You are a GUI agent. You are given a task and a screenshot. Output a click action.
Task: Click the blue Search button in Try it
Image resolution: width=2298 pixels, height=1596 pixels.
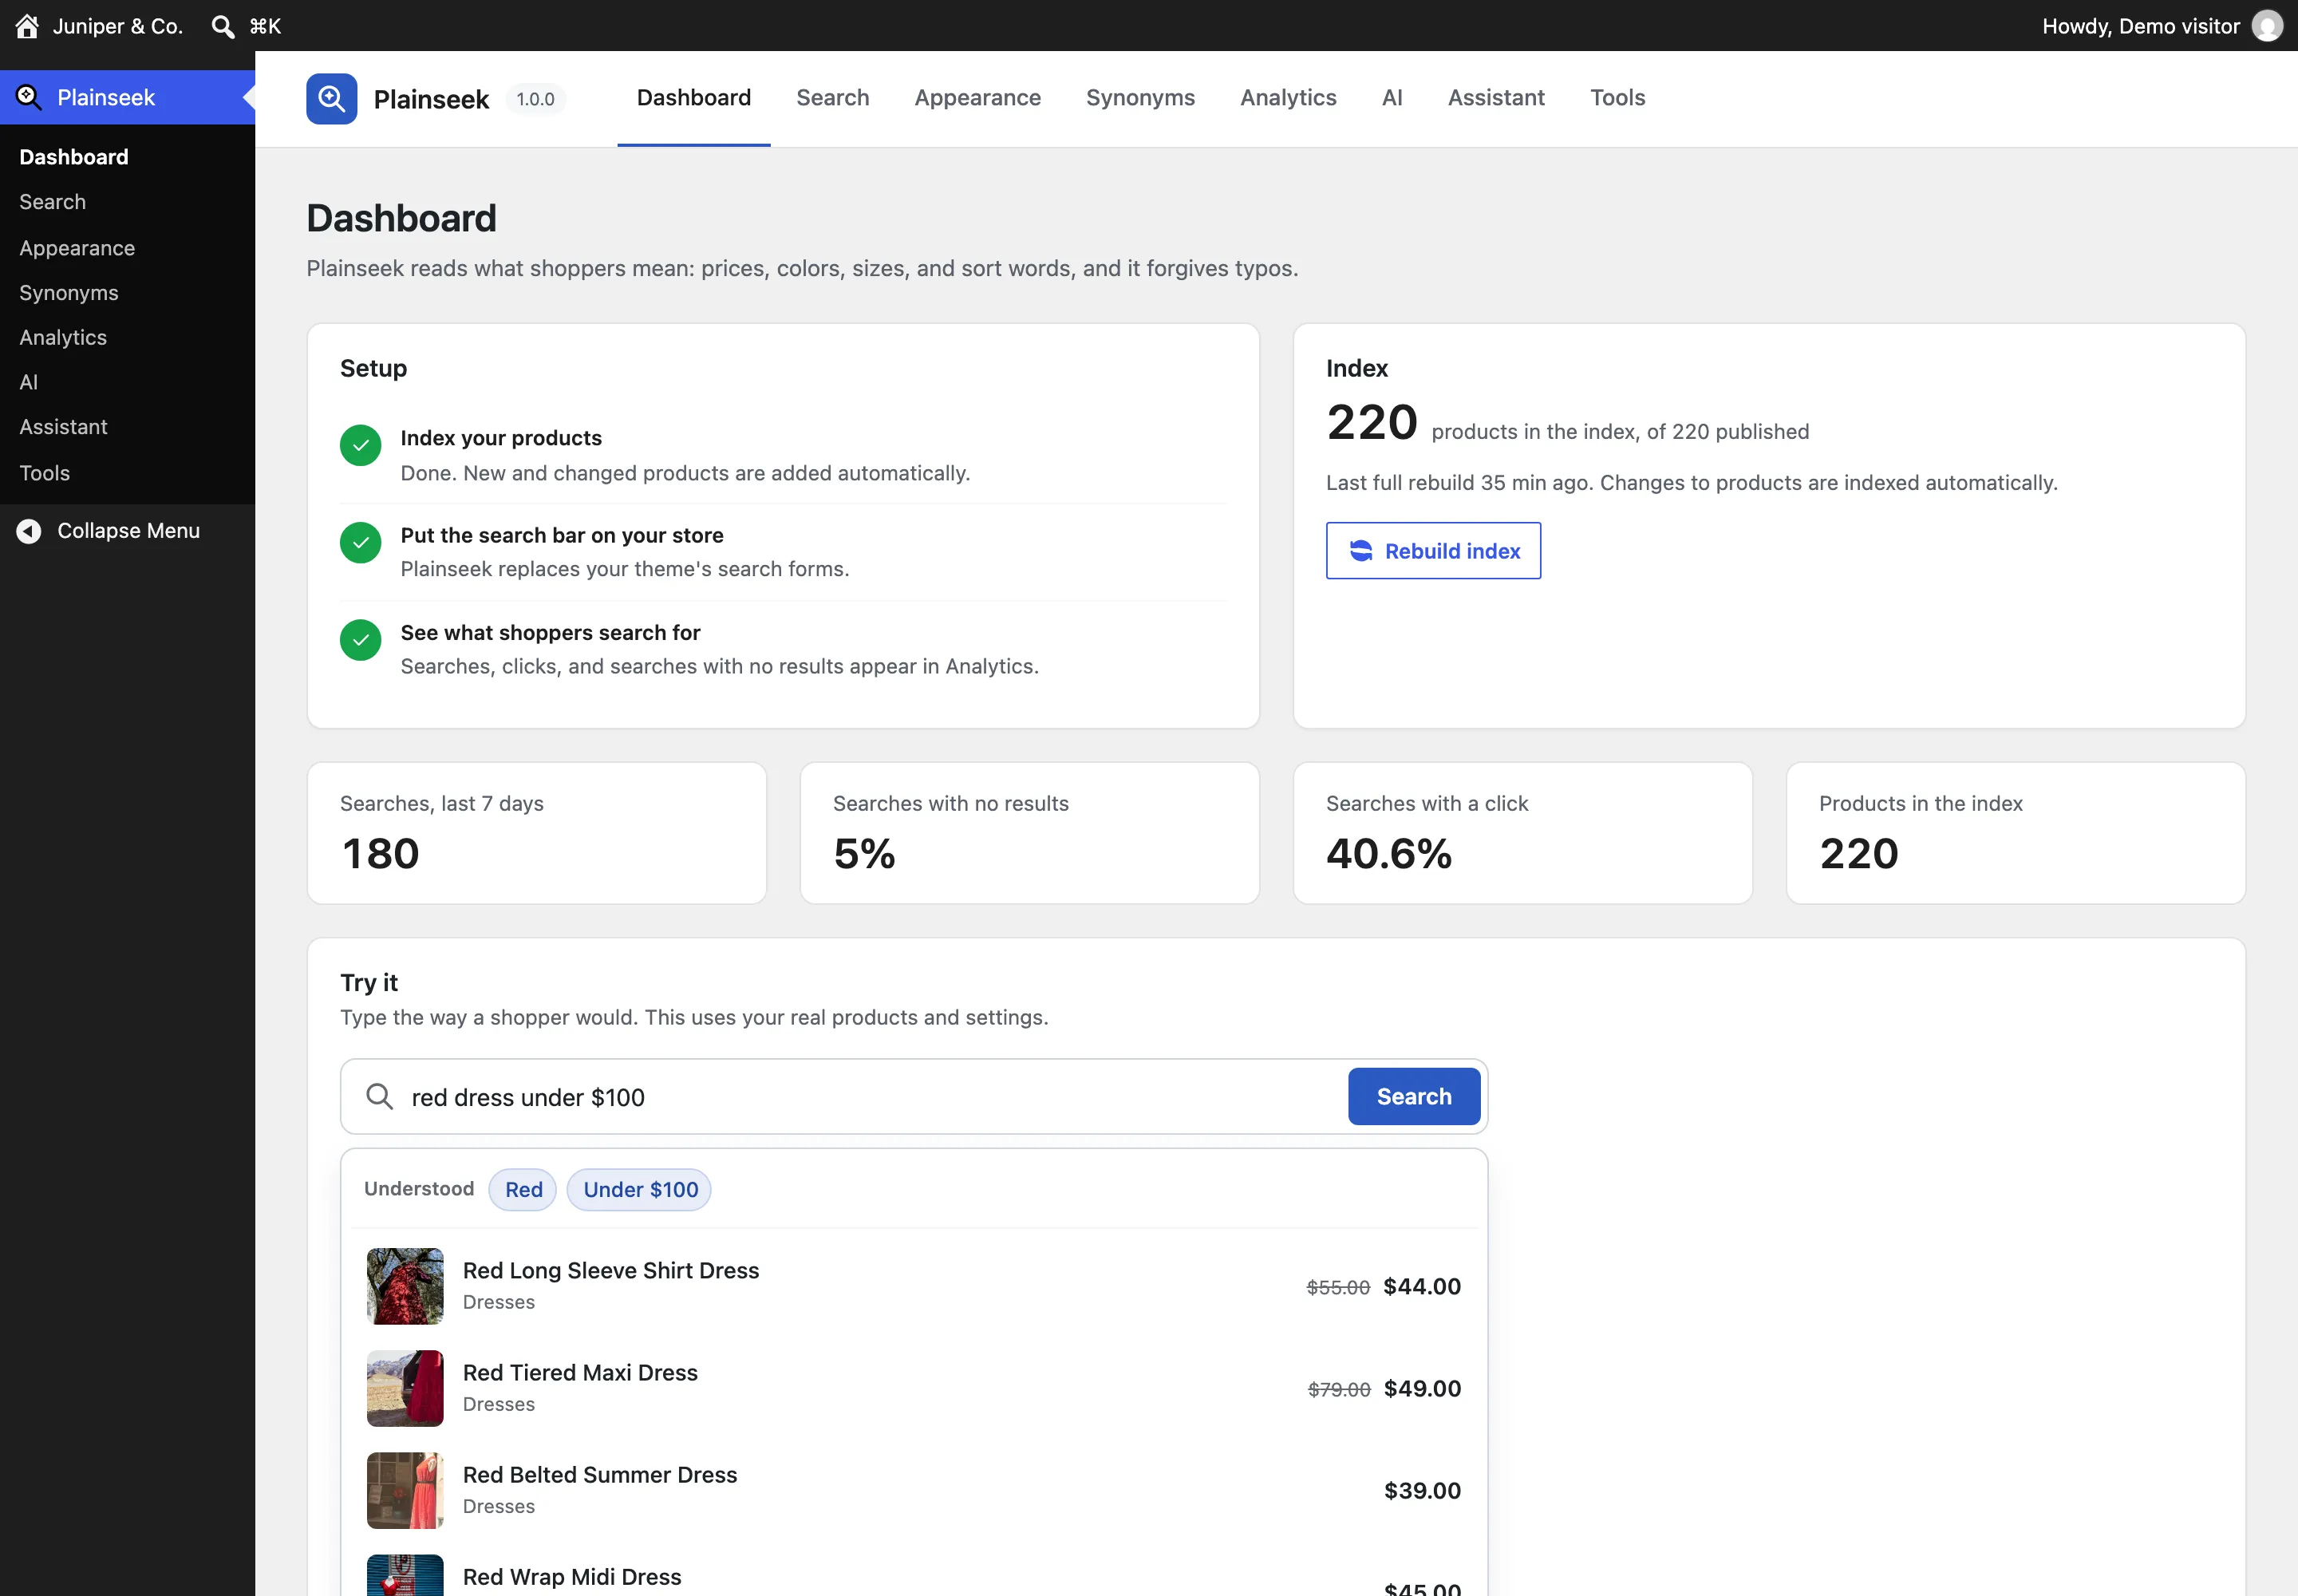click(1413, 1097)
